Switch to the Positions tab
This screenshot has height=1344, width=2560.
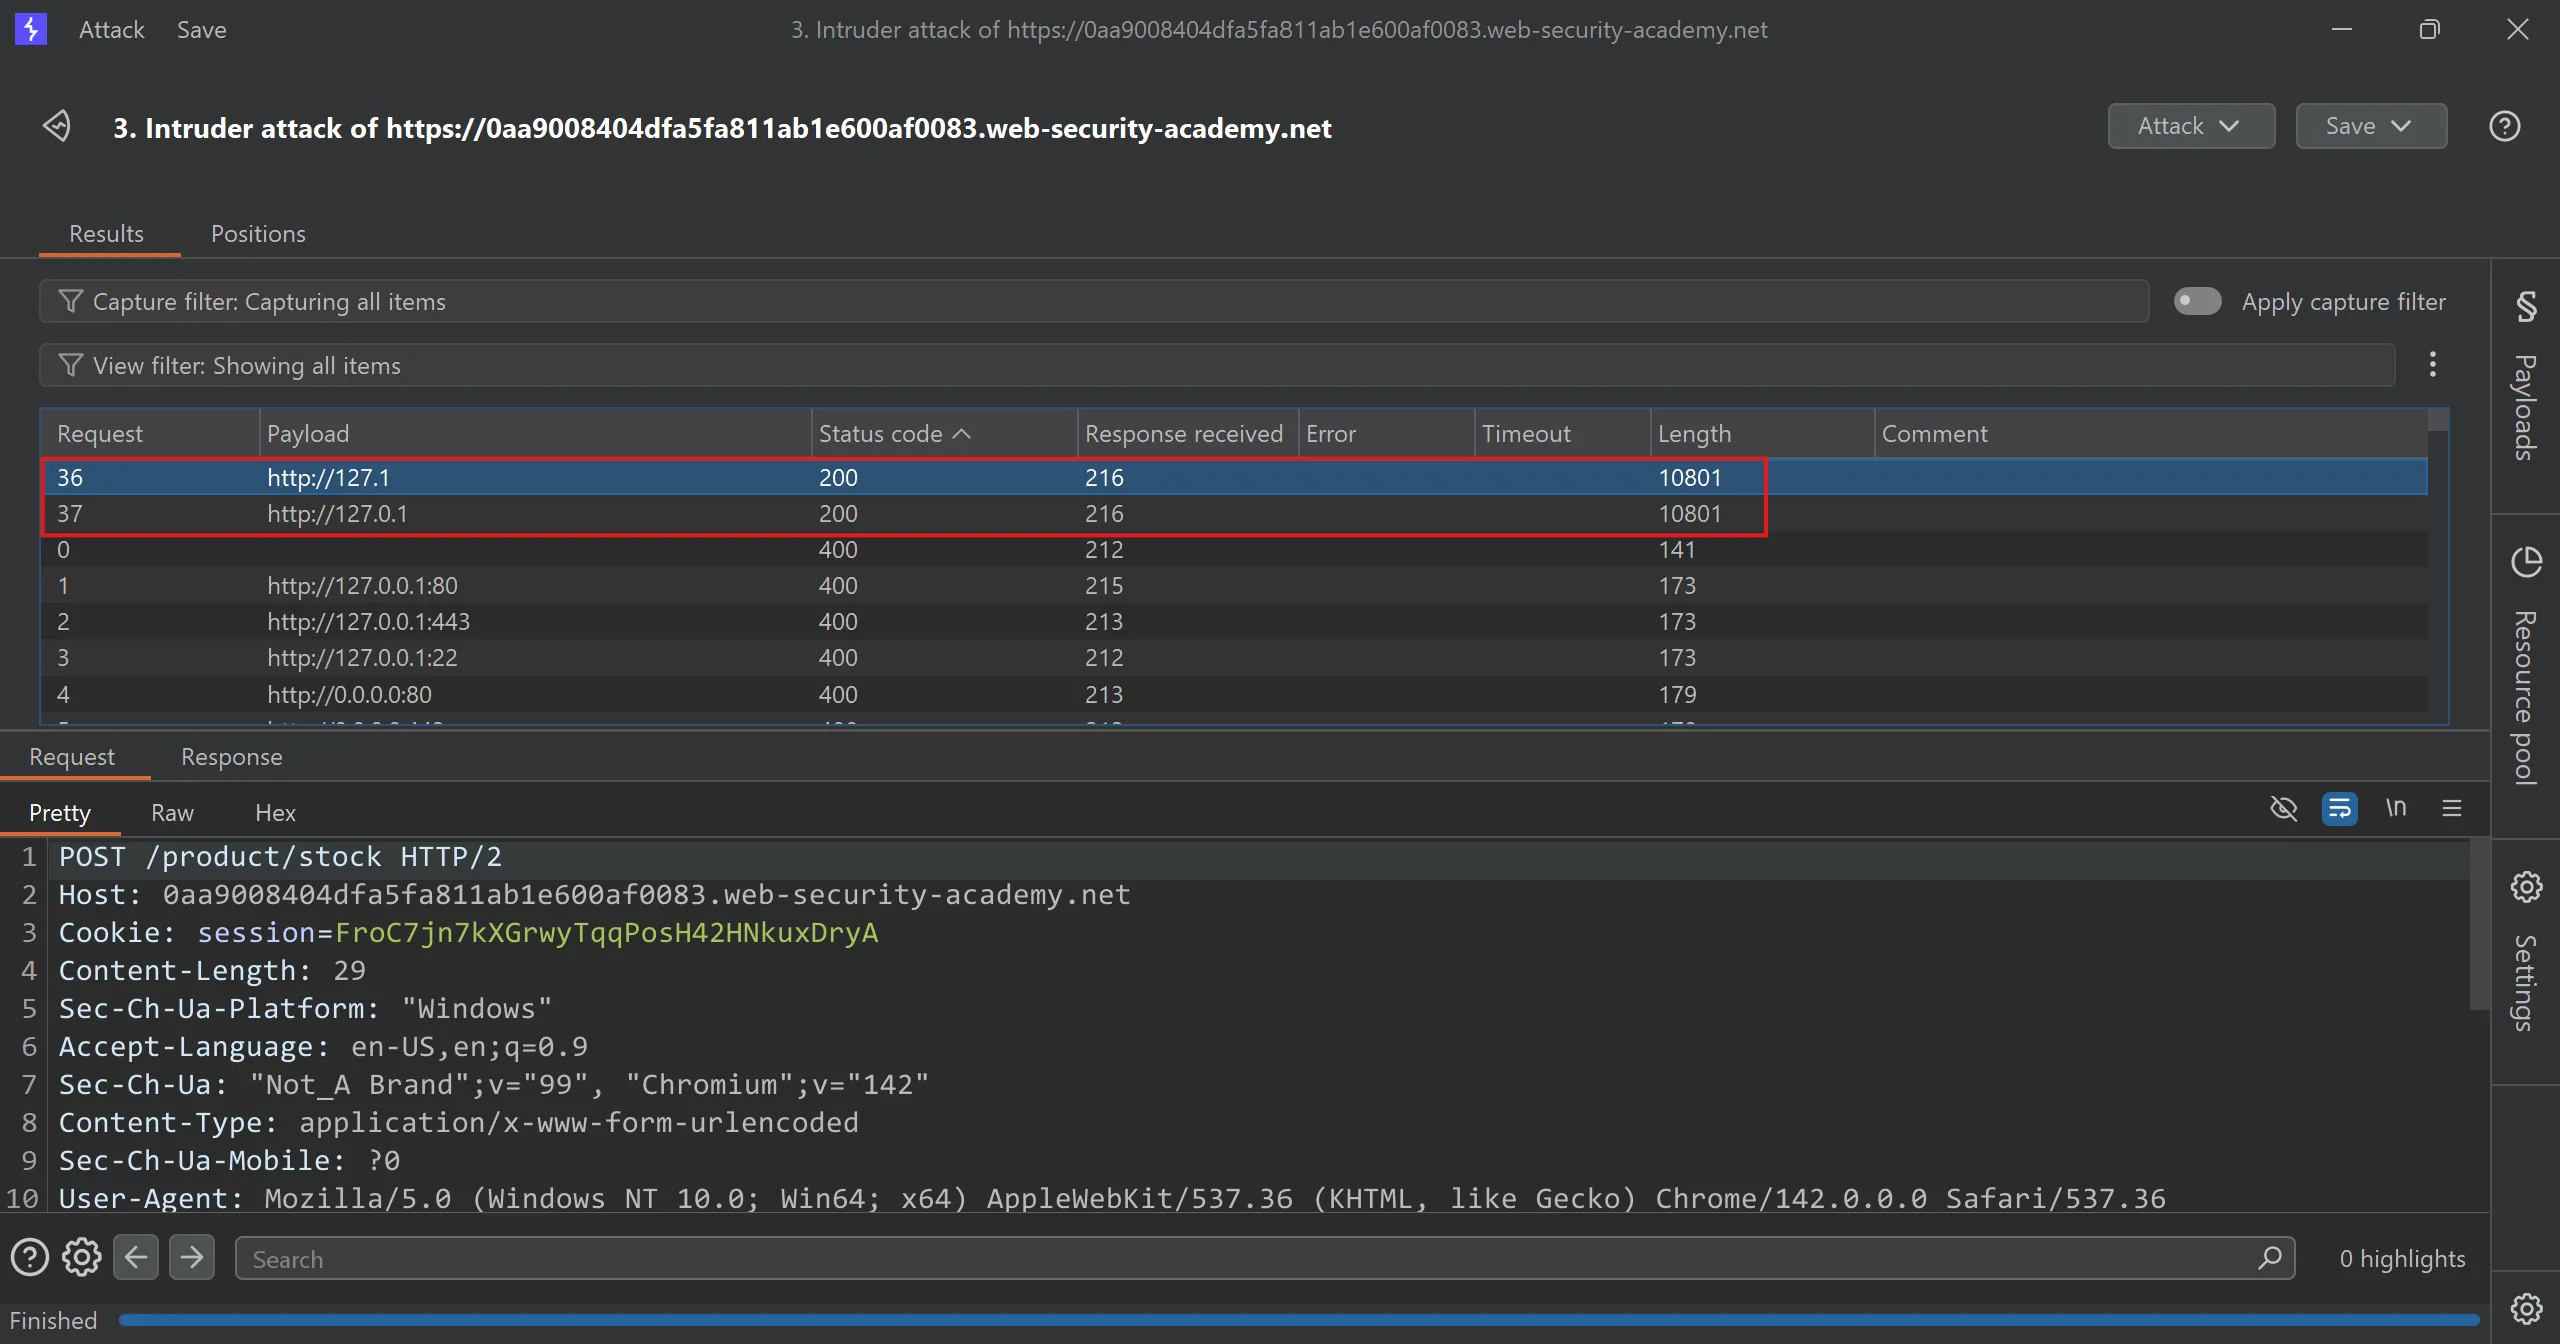[258, 234]
